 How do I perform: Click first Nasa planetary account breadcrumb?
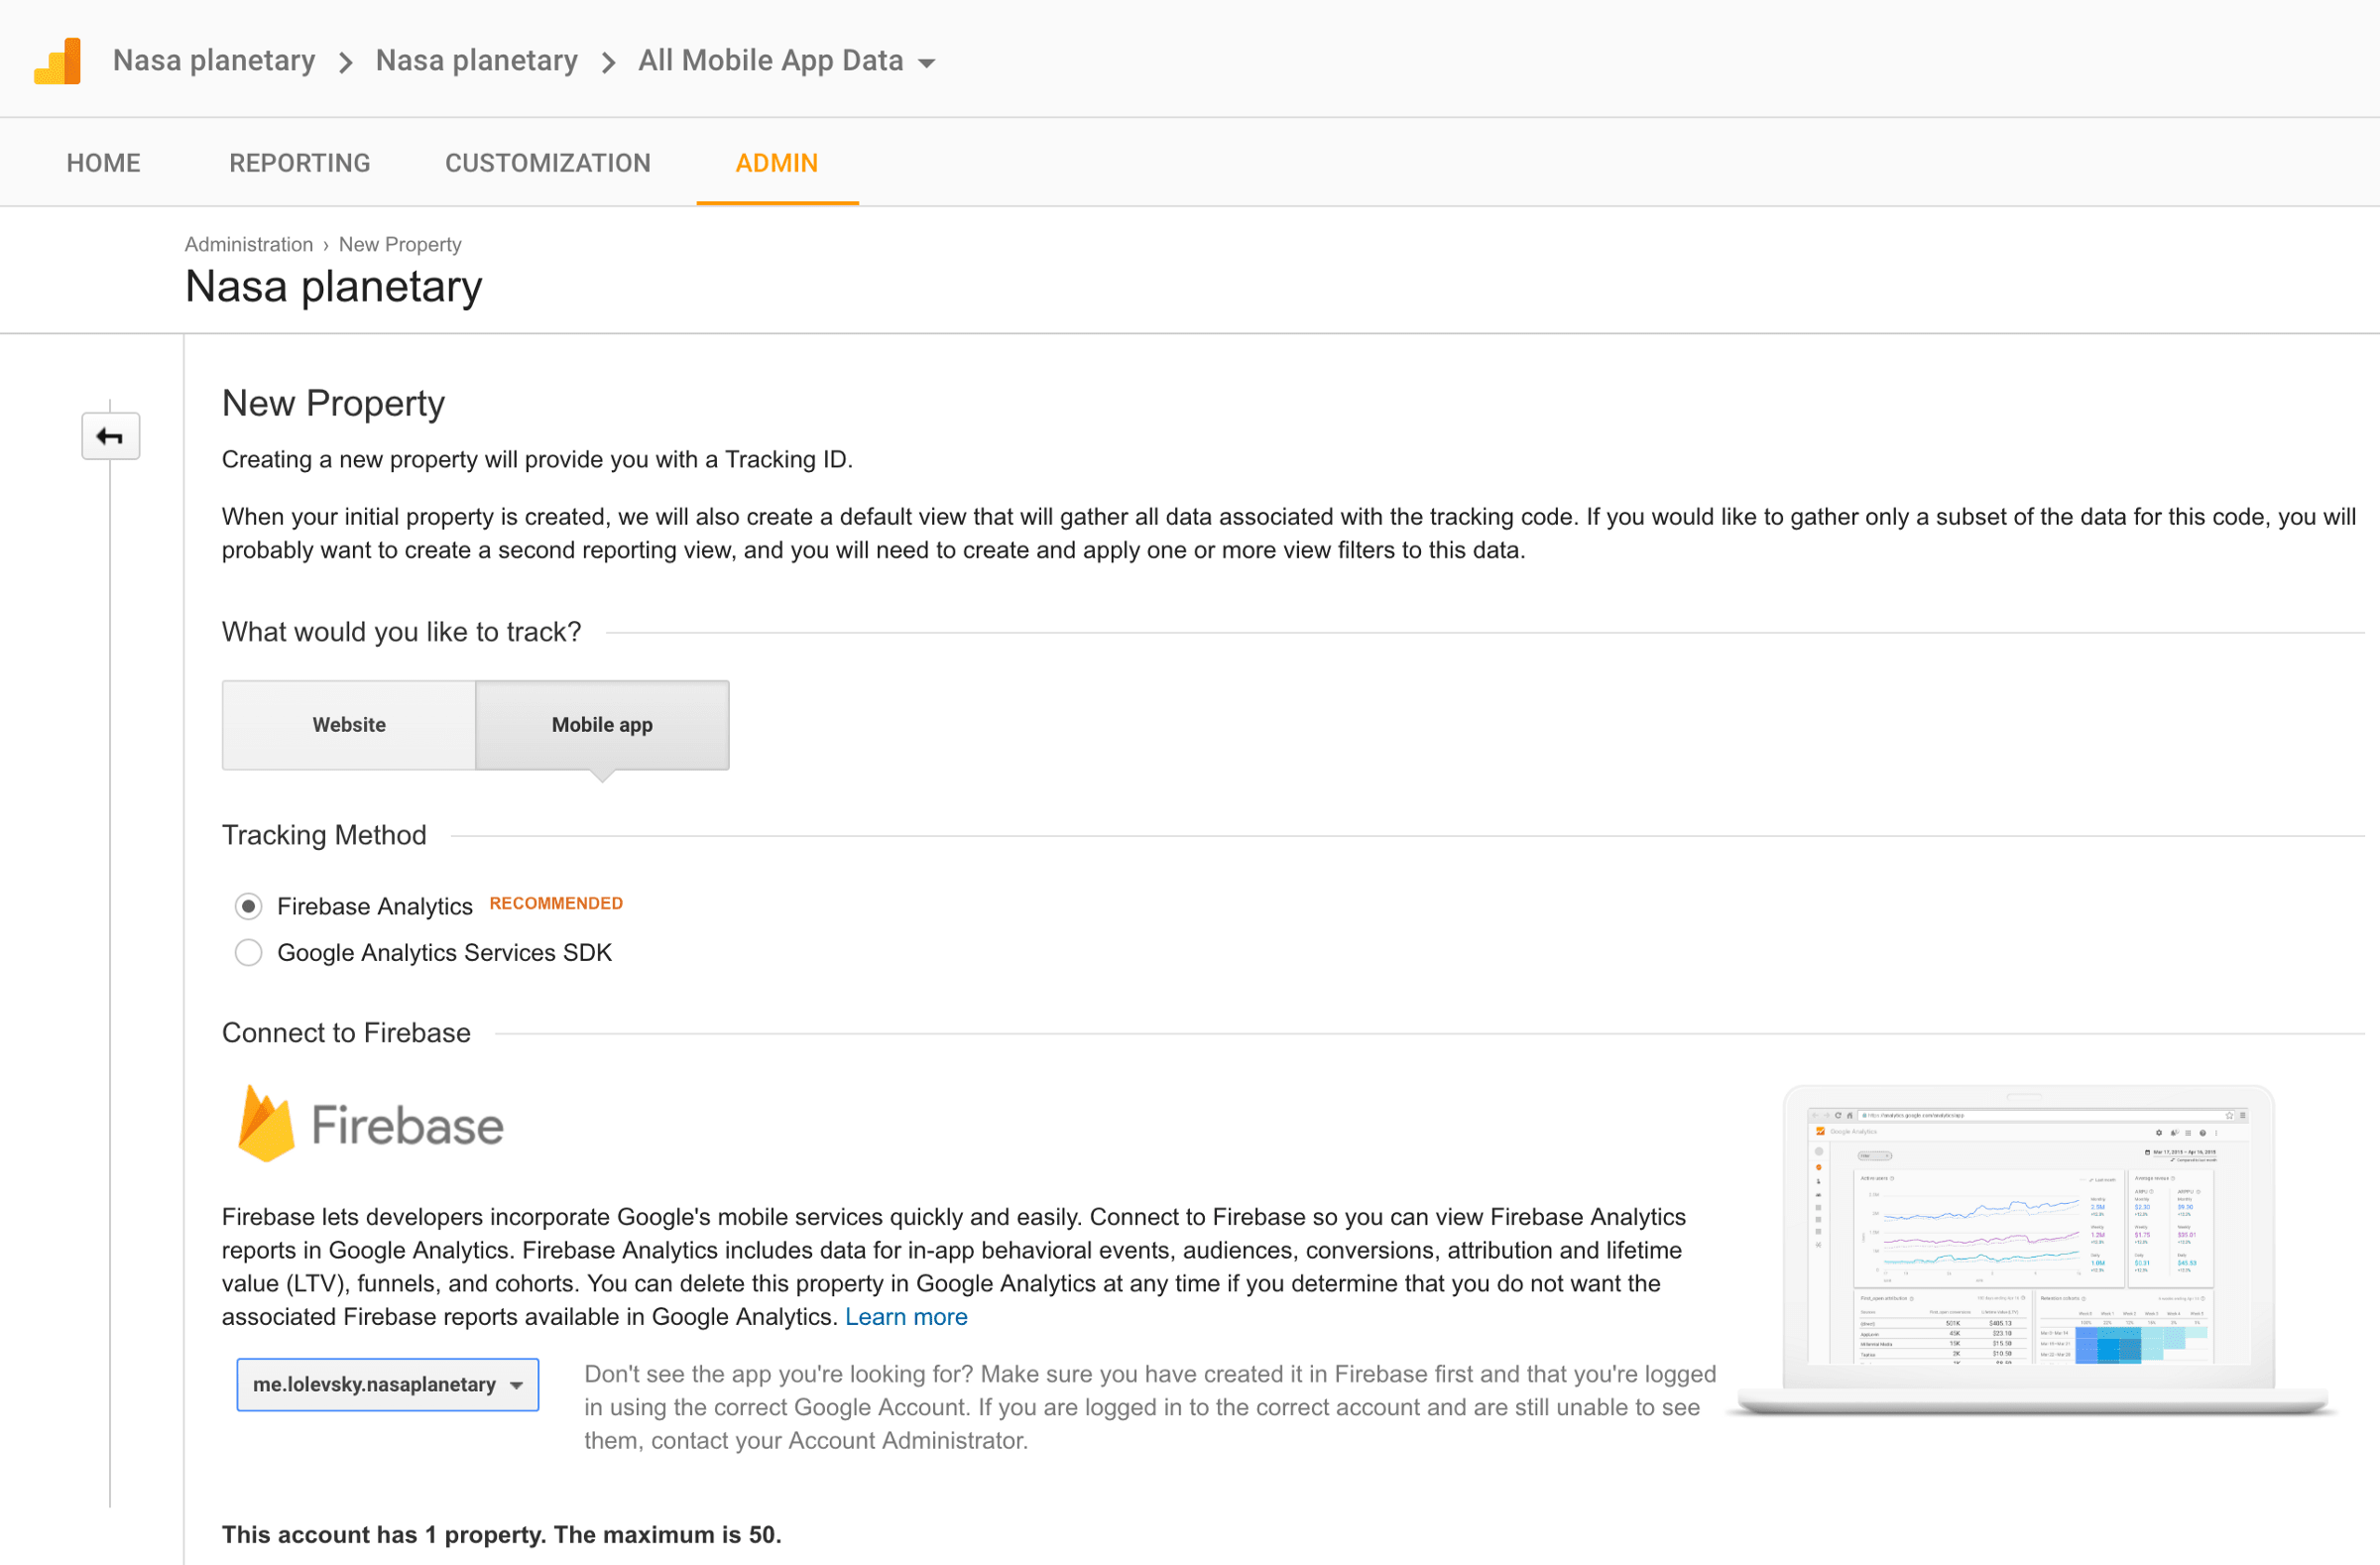pos(214,61)
